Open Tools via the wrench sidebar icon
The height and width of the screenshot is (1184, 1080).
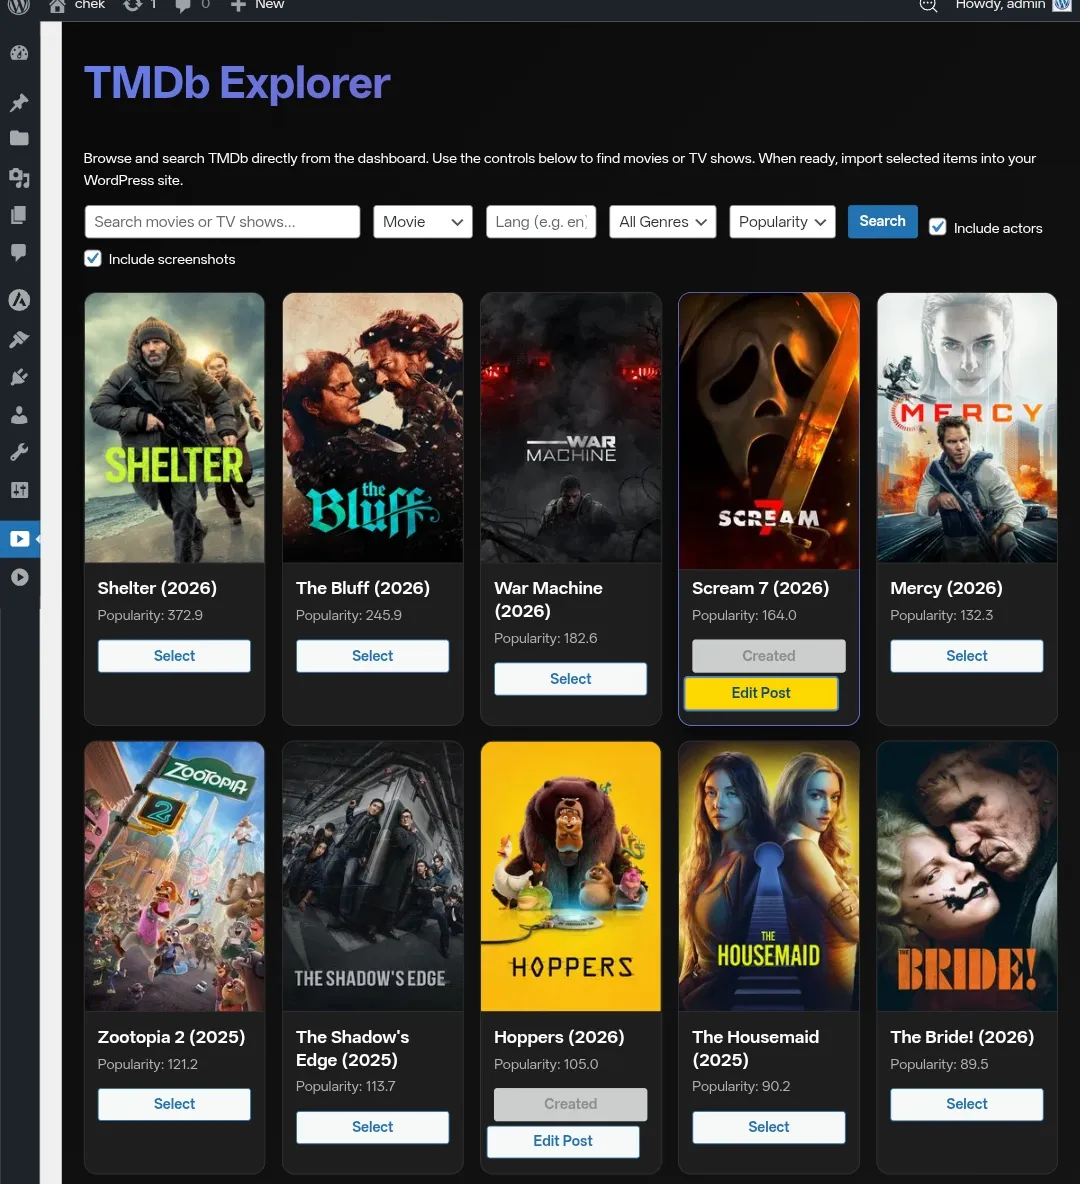pyautogui.click(x=20, y=451)
